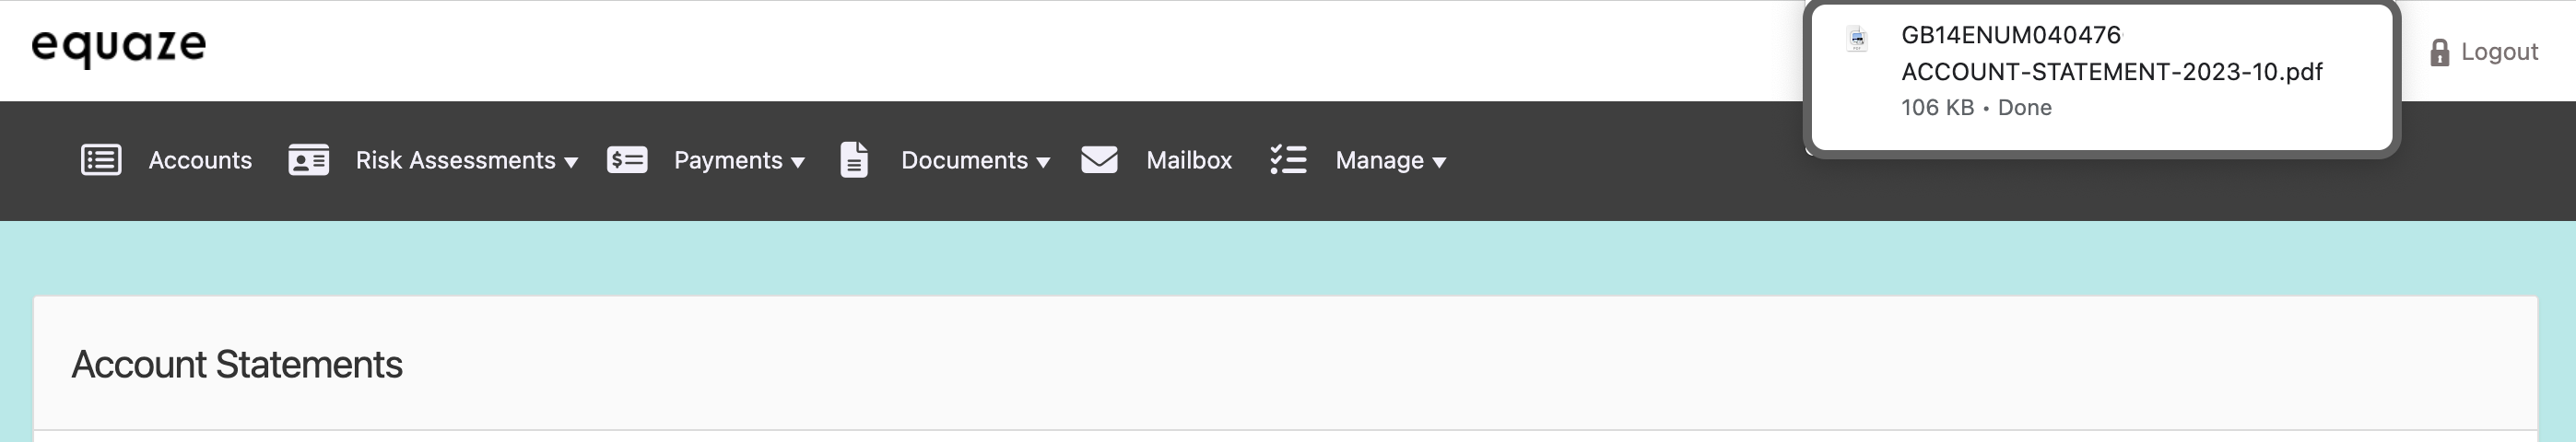This screenshot has width=2576, height=442.
Task: Click the Logout padlock icon
Action: click(x=2439, y=53)
